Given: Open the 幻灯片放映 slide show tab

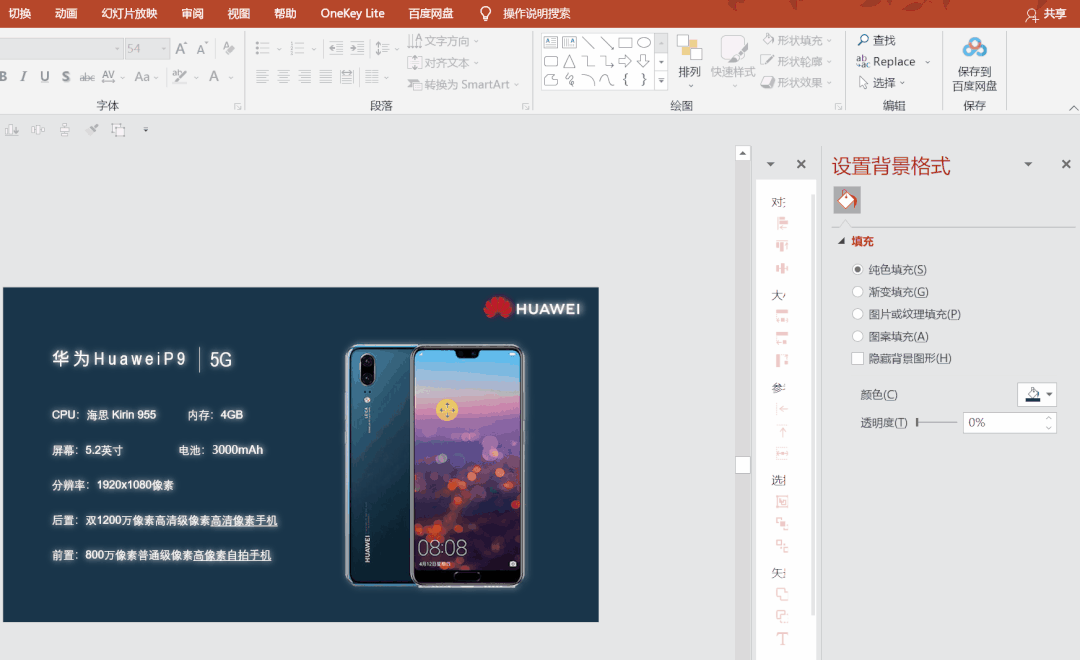Looking at the screenshot, I should 129,14.
